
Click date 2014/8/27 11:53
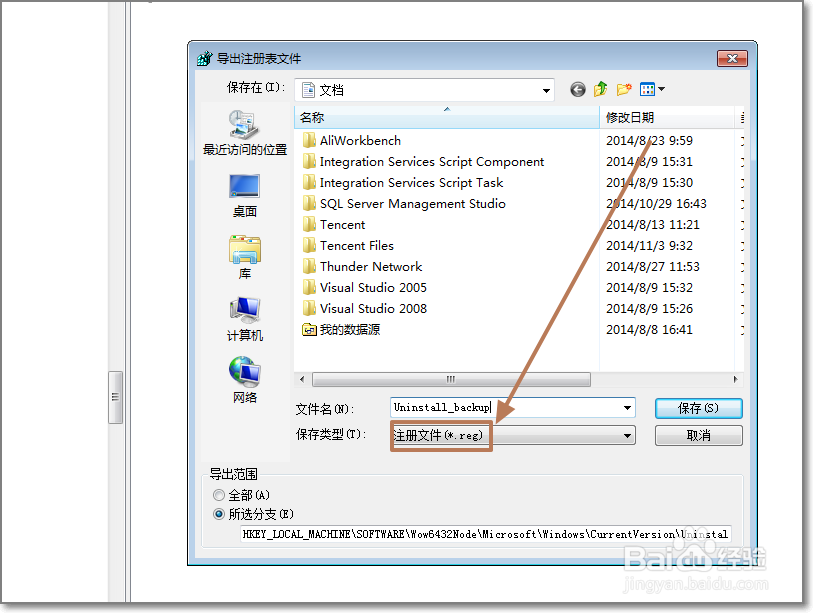point(653,267)
